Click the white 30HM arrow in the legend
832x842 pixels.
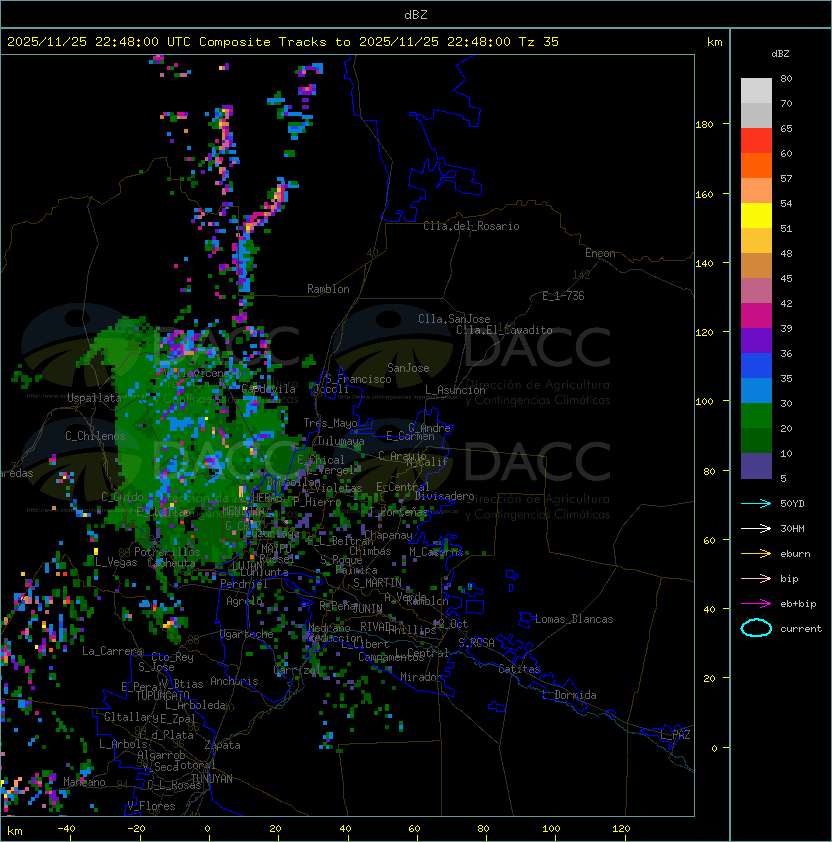click(756, 529)
